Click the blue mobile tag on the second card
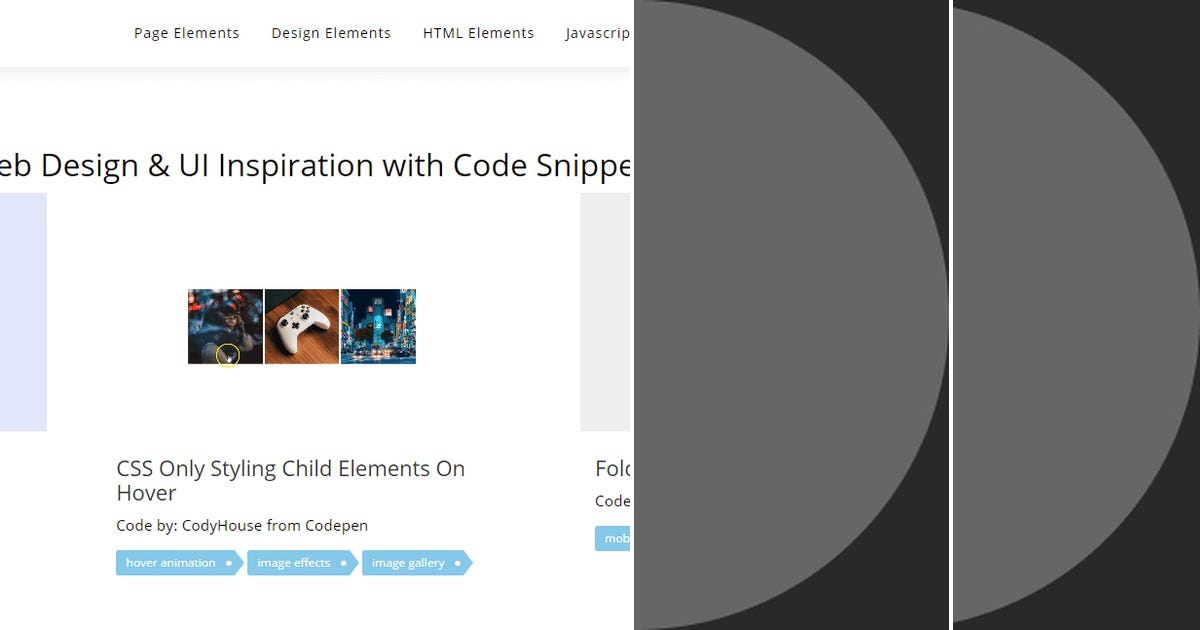Screen dimensions: 1200x630 614,538
